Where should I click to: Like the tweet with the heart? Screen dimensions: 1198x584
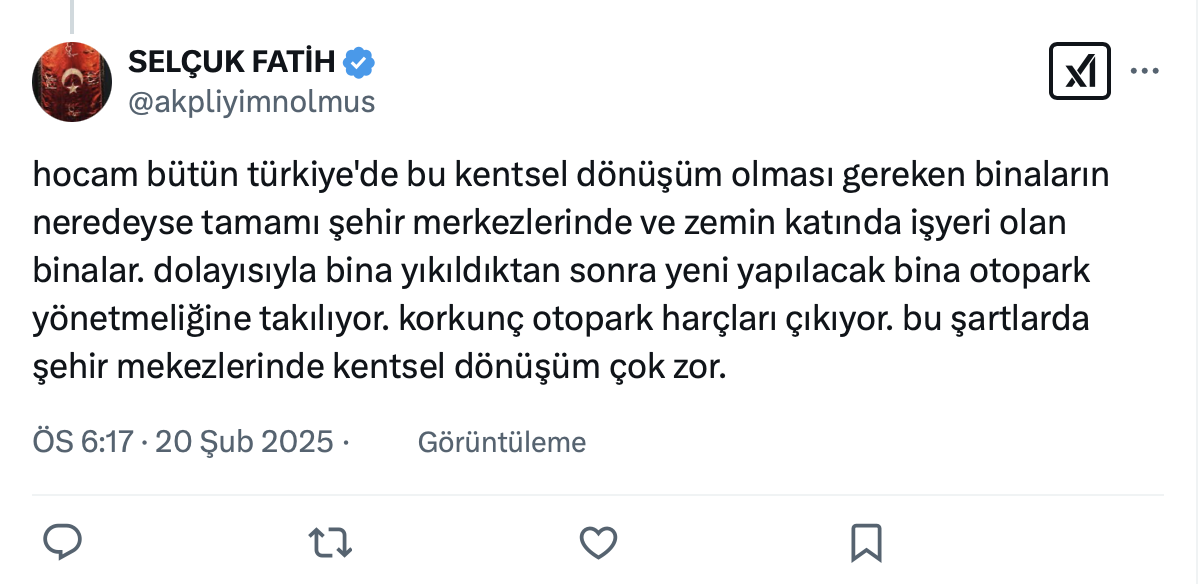click(598, 542)
